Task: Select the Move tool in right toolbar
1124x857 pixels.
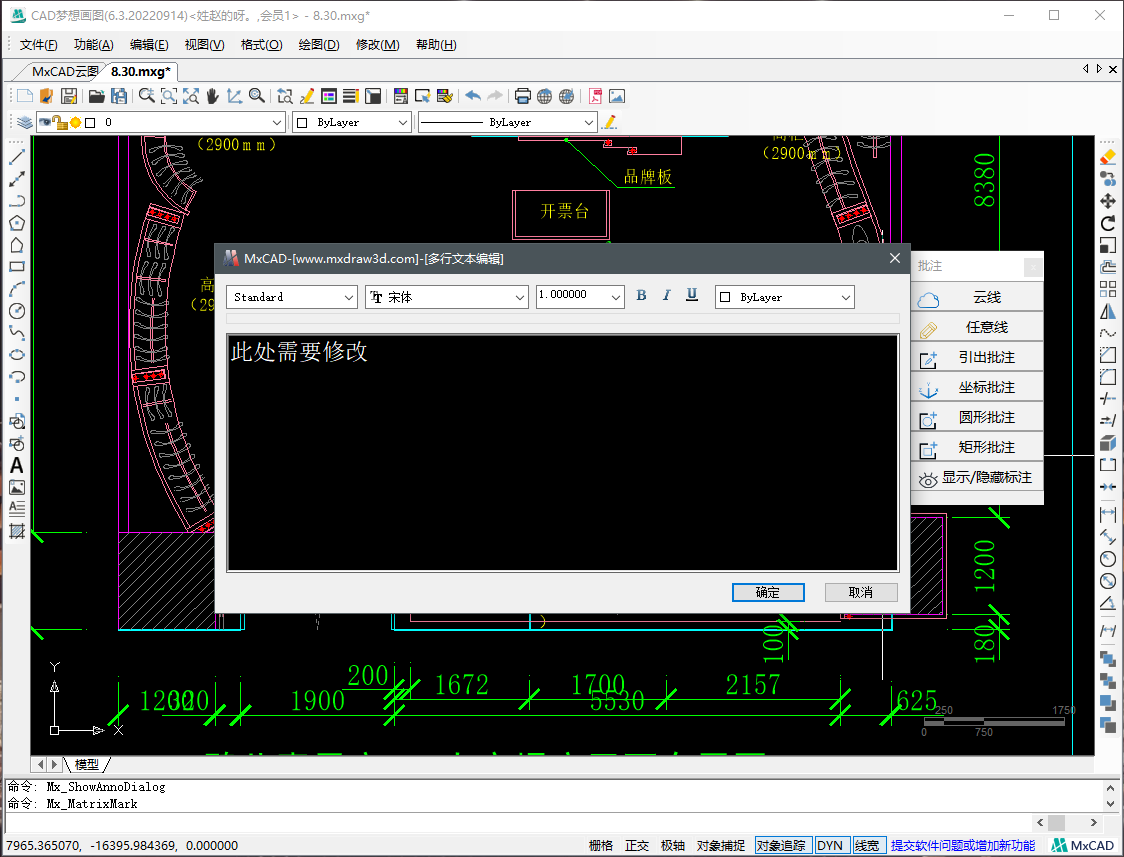Action: pyautogui.click(x=1108, y=201)
